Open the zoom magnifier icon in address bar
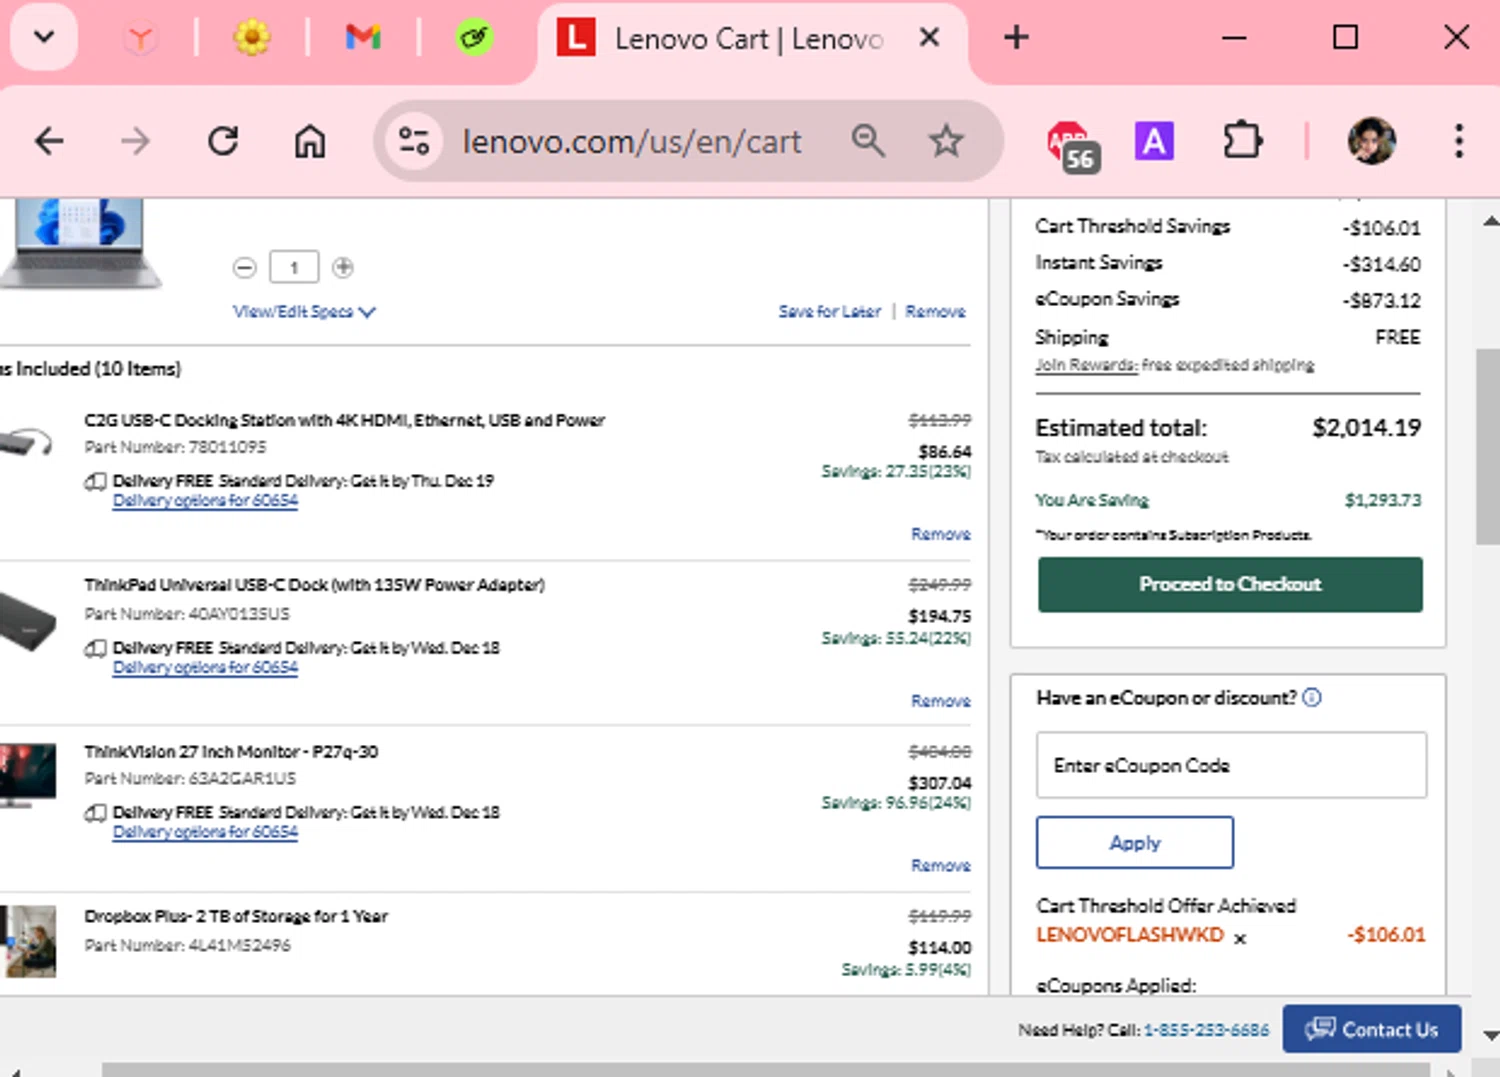Screen dimensions: 1500x1077 [x=868, y=141]
